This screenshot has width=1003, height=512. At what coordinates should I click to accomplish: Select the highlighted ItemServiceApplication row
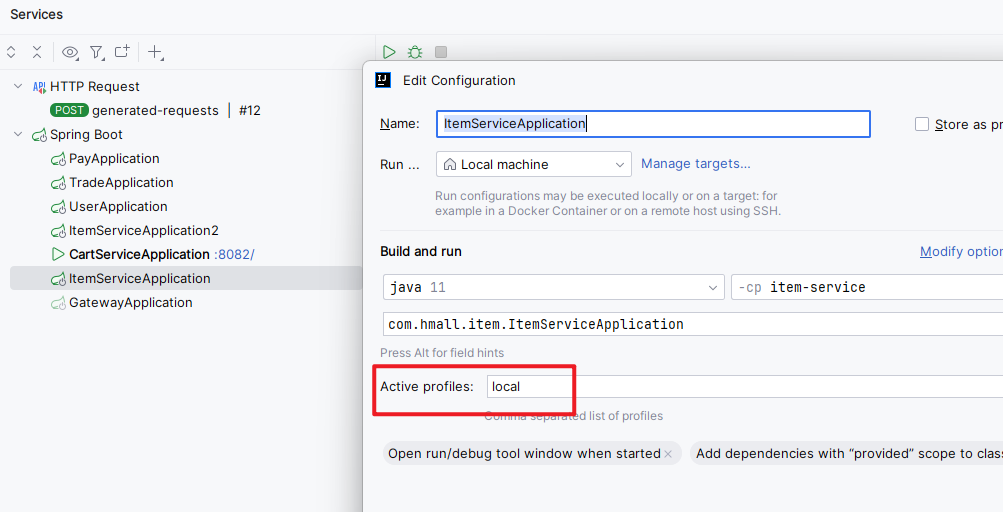point(186,278)
